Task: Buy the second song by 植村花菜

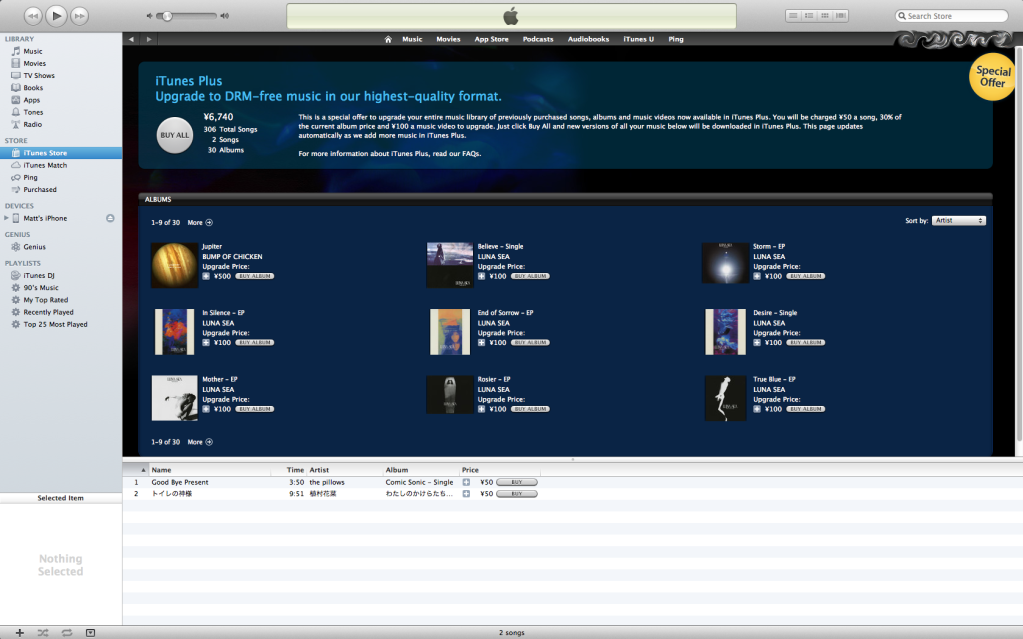Action: [517, 494]
